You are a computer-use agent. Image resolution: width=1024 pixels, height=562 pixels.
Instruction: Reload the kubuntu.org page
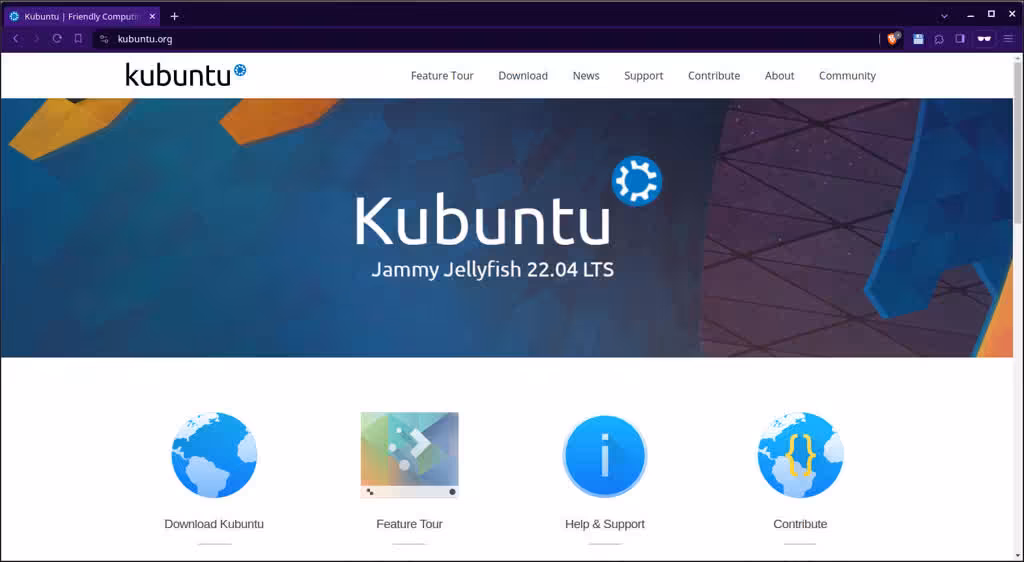[x=57, y=39]
